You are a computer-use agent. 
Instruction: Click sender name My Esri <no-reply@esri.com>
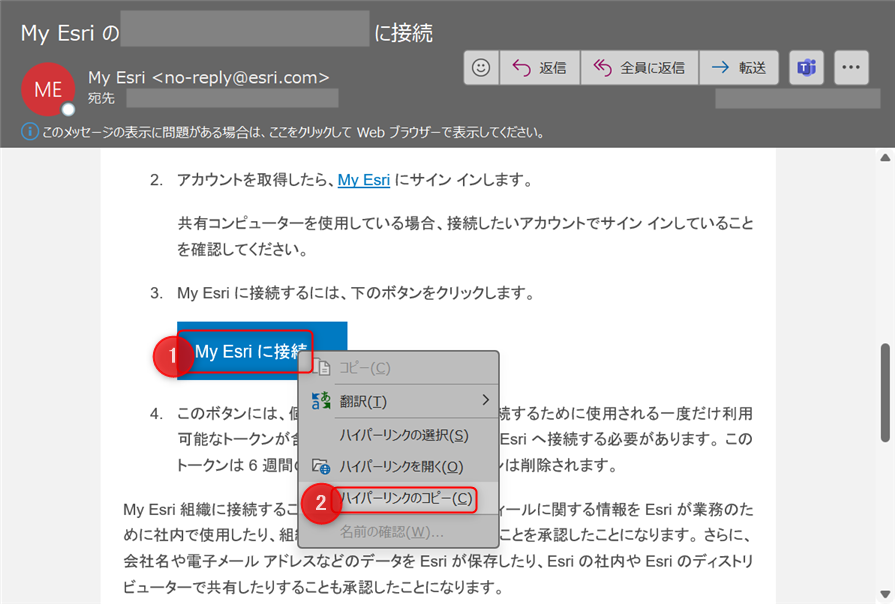(x=209, y=77)
